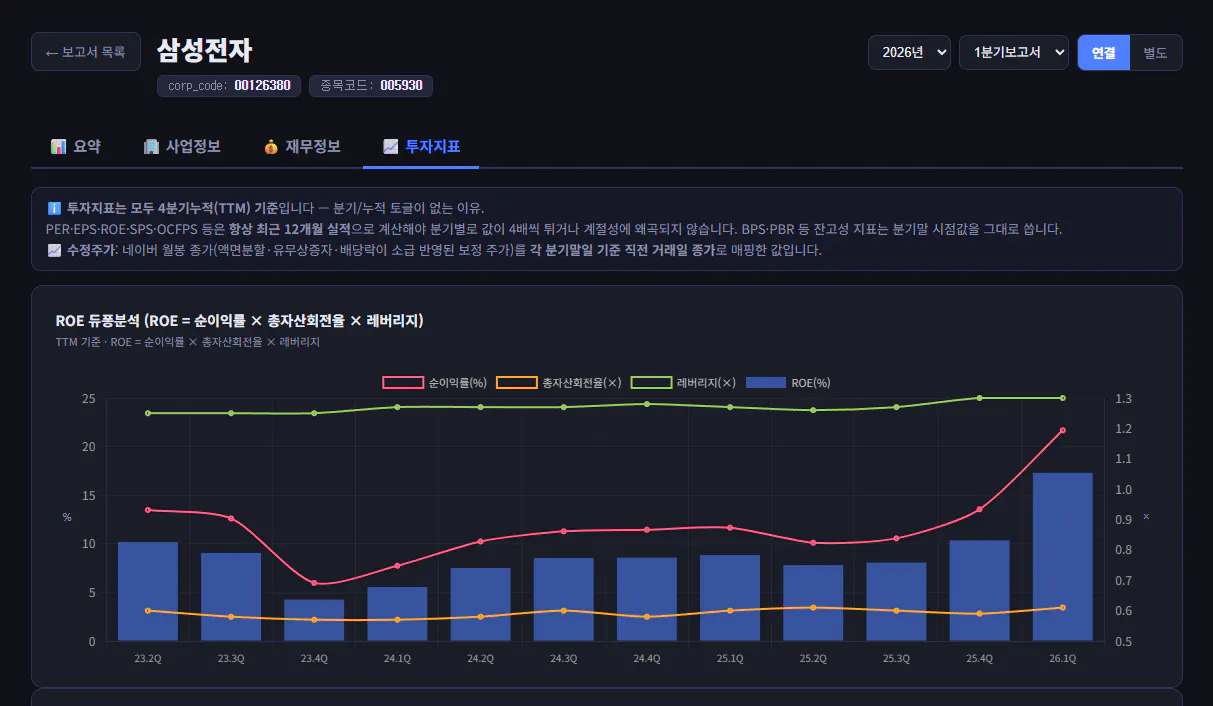Viewport: 1213px width, 706px height.
Task: Click the TTM 기준 chart subtitle
Action: click(x=188, y=342)
